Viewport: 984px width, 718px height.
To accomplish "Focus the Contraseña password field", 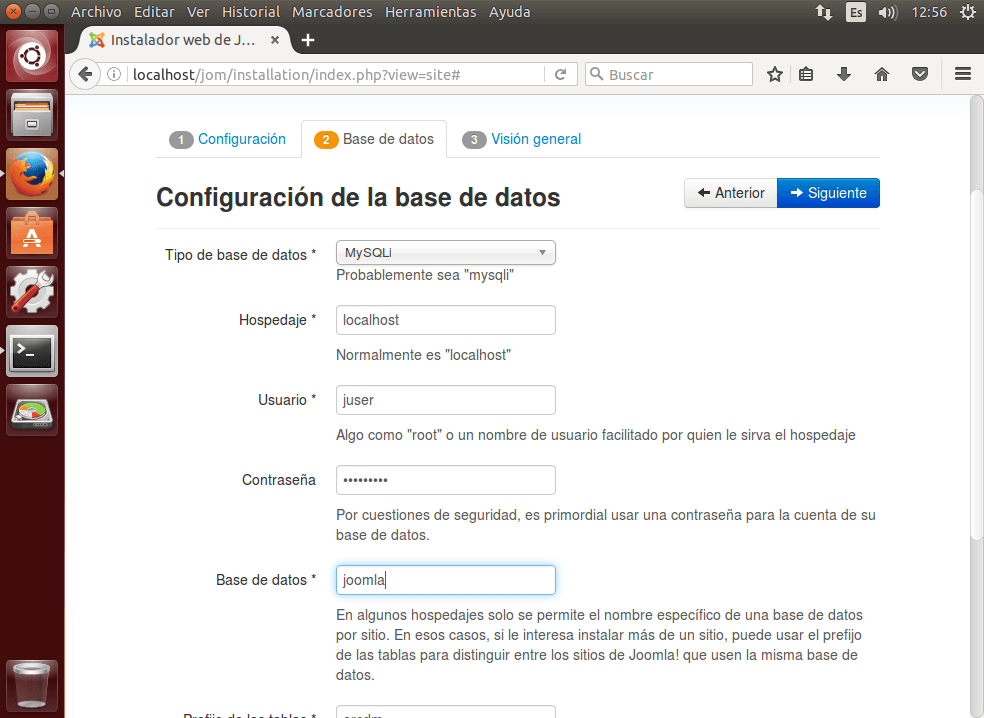I will pos(446,480).
